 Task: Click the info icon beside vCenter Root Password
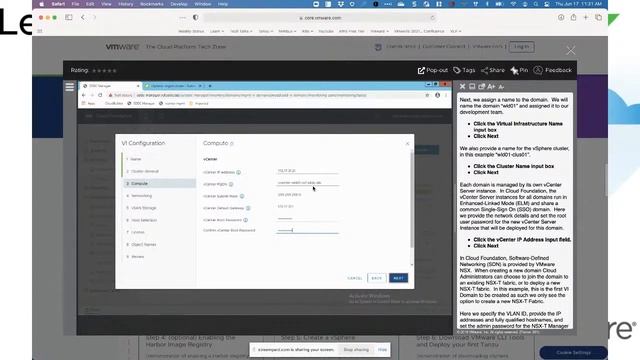(x=246, y=220)
